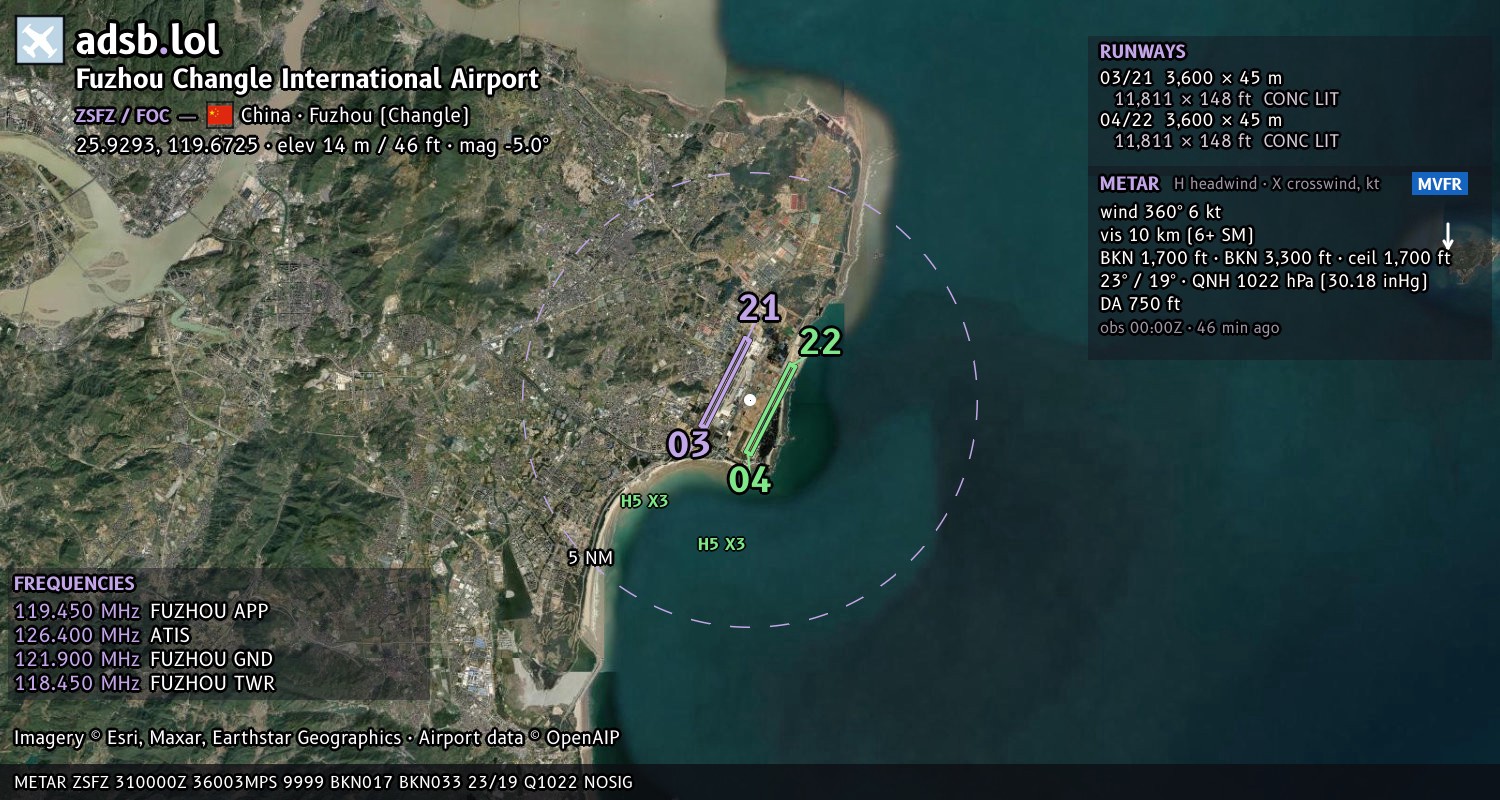Click the 5 NM range ring label
Image resolution: width=1500 pixels, height=800 pixels.
pyautogui.click(x=590, y=558)
